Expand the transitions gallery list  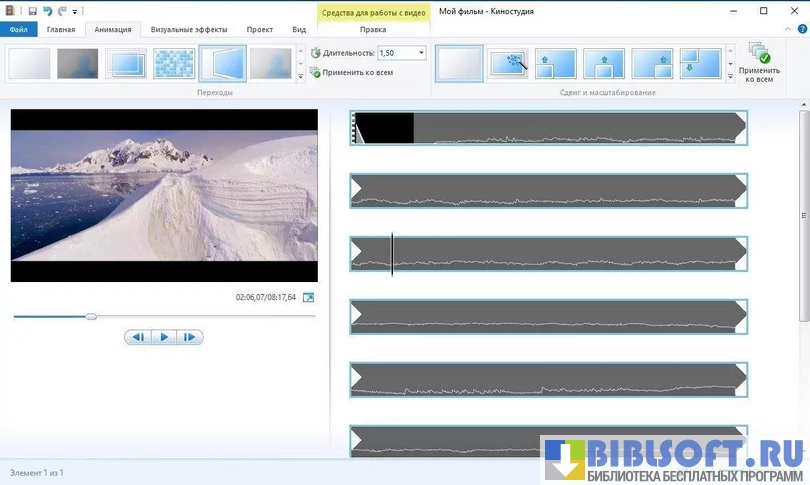[301, 76]
